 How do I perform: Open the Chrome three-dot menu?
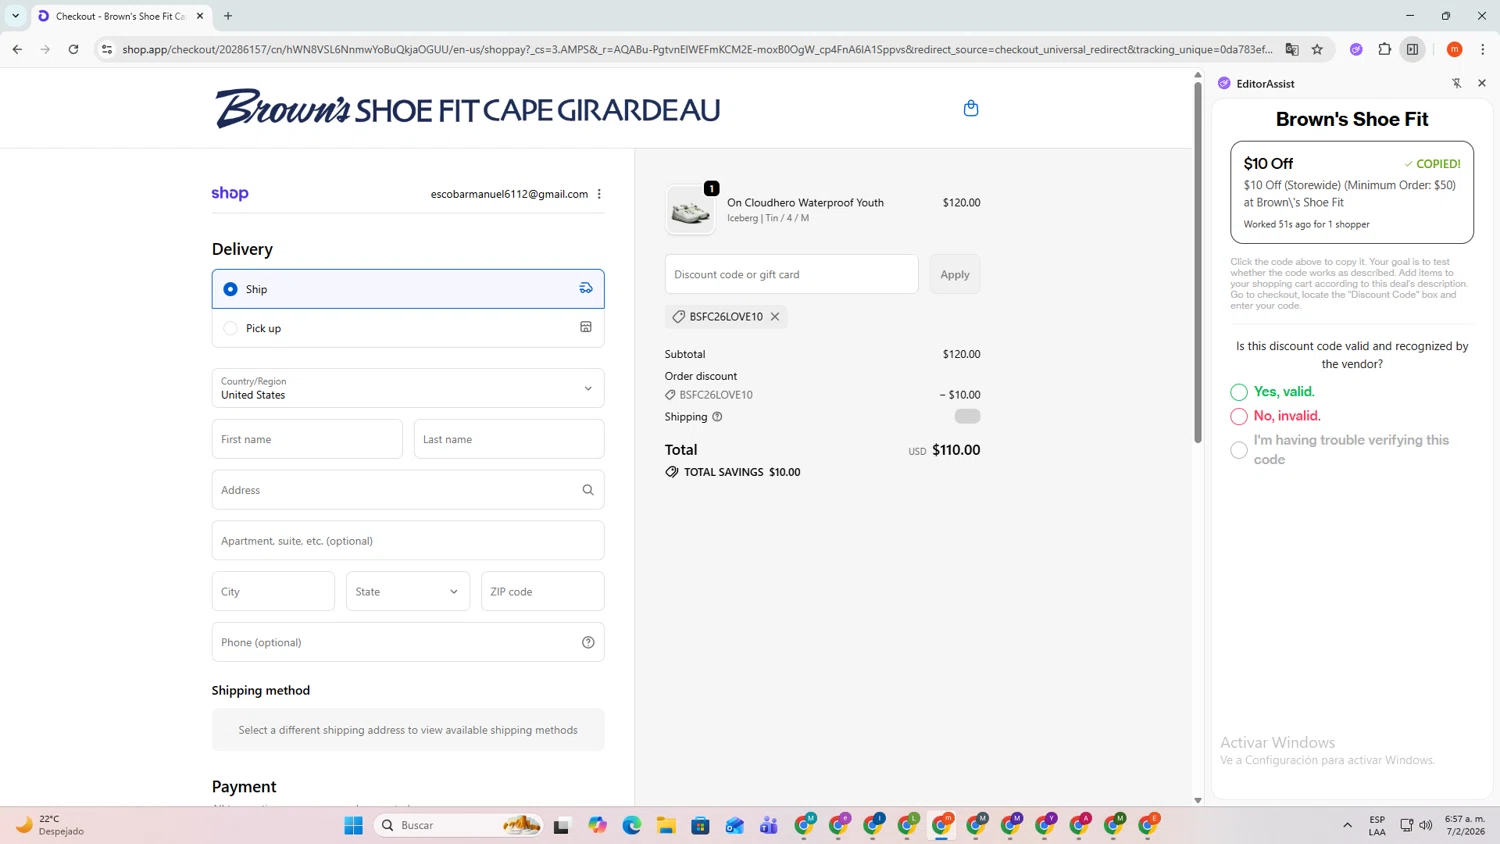click(1483, 49)
